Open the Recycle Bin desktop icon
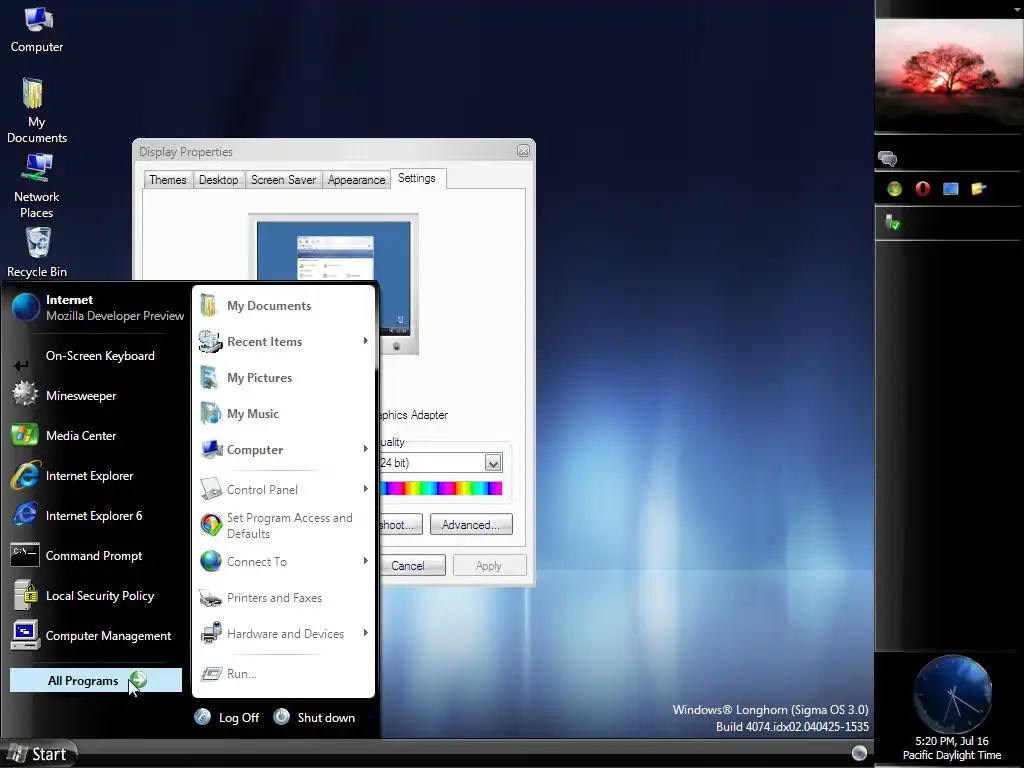The height and width of the screenshot is (768, 1024). (37, 252)
